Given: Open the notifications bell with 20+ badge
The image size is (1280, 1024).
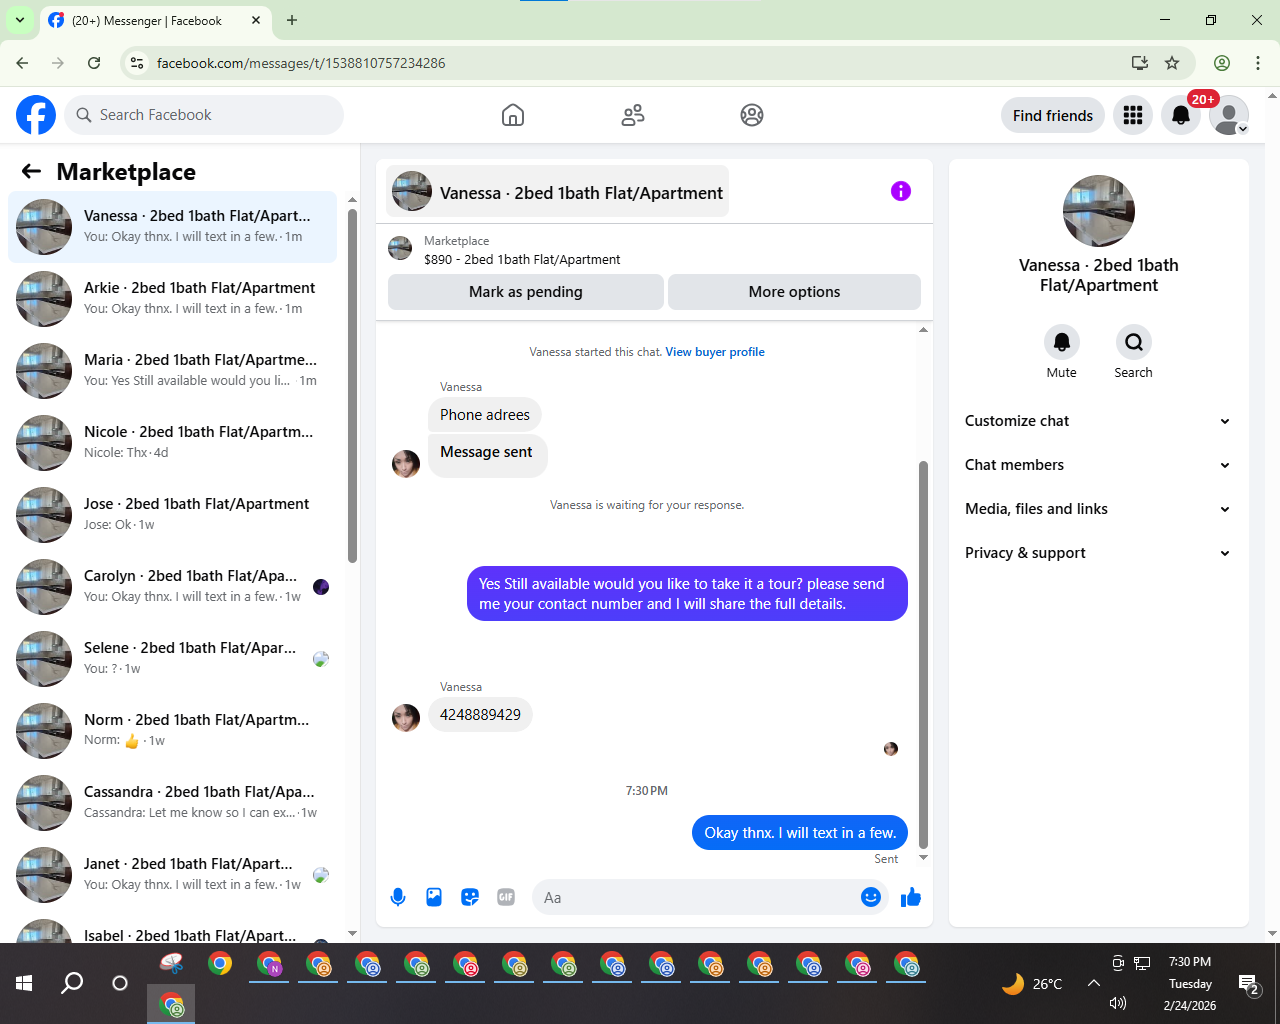Looking at the screenshot, I should (x=1181, y=115).
